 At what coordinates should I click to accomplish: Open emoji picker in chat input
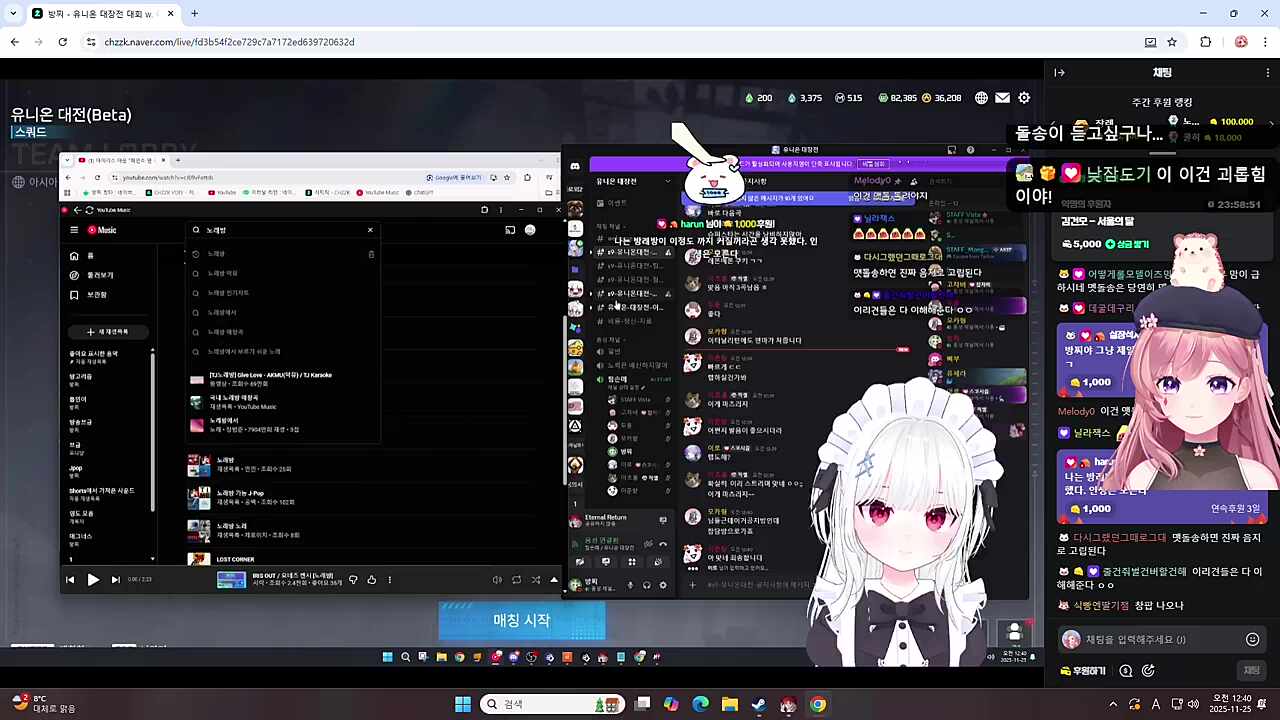point(1252,640)
